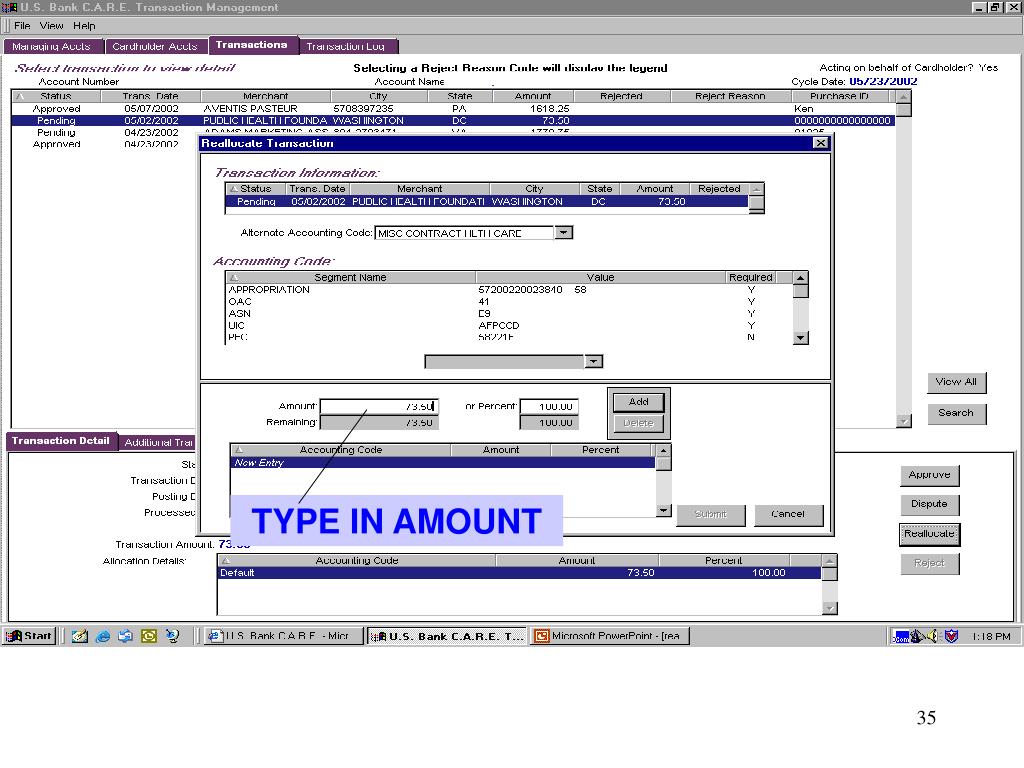This screenshot has height=768, width=1024.
Task: Switch to Cardholder Accts tab
Action: [155, 46]
